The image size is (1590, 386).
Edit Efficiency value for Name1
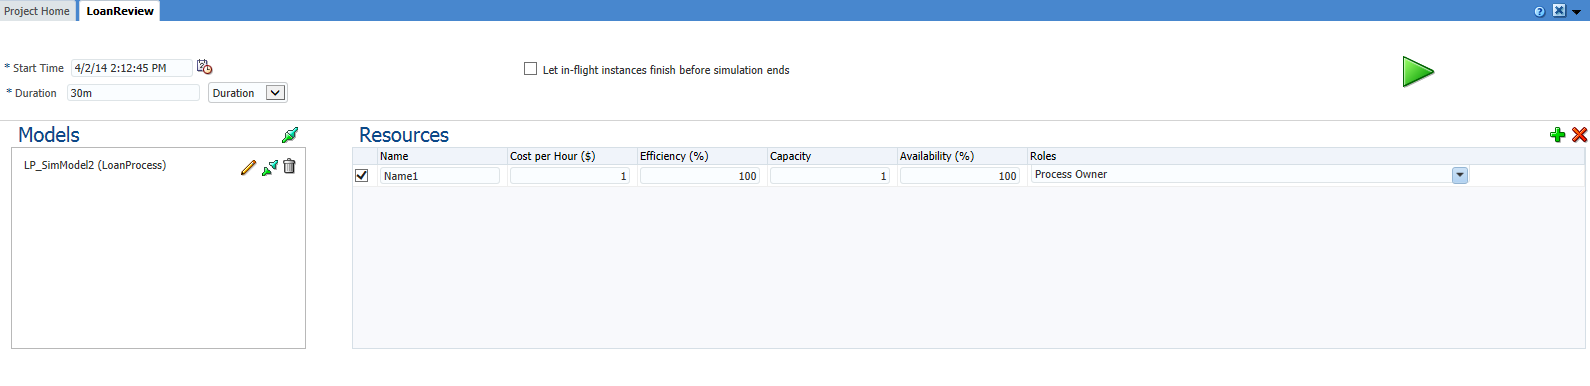point(700,176)
